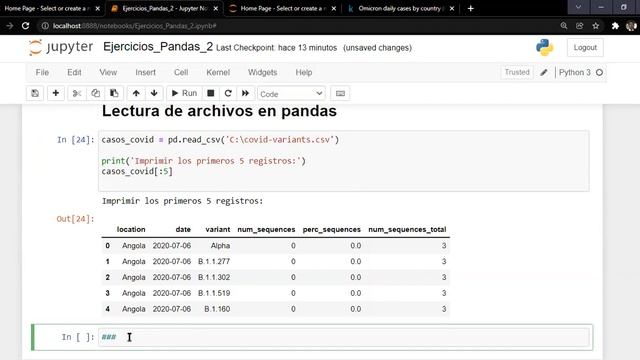Click the location column header
Image resolution: width=640 pixels, height=360 pixels.
pyautogui.click(x=131, y=229)
